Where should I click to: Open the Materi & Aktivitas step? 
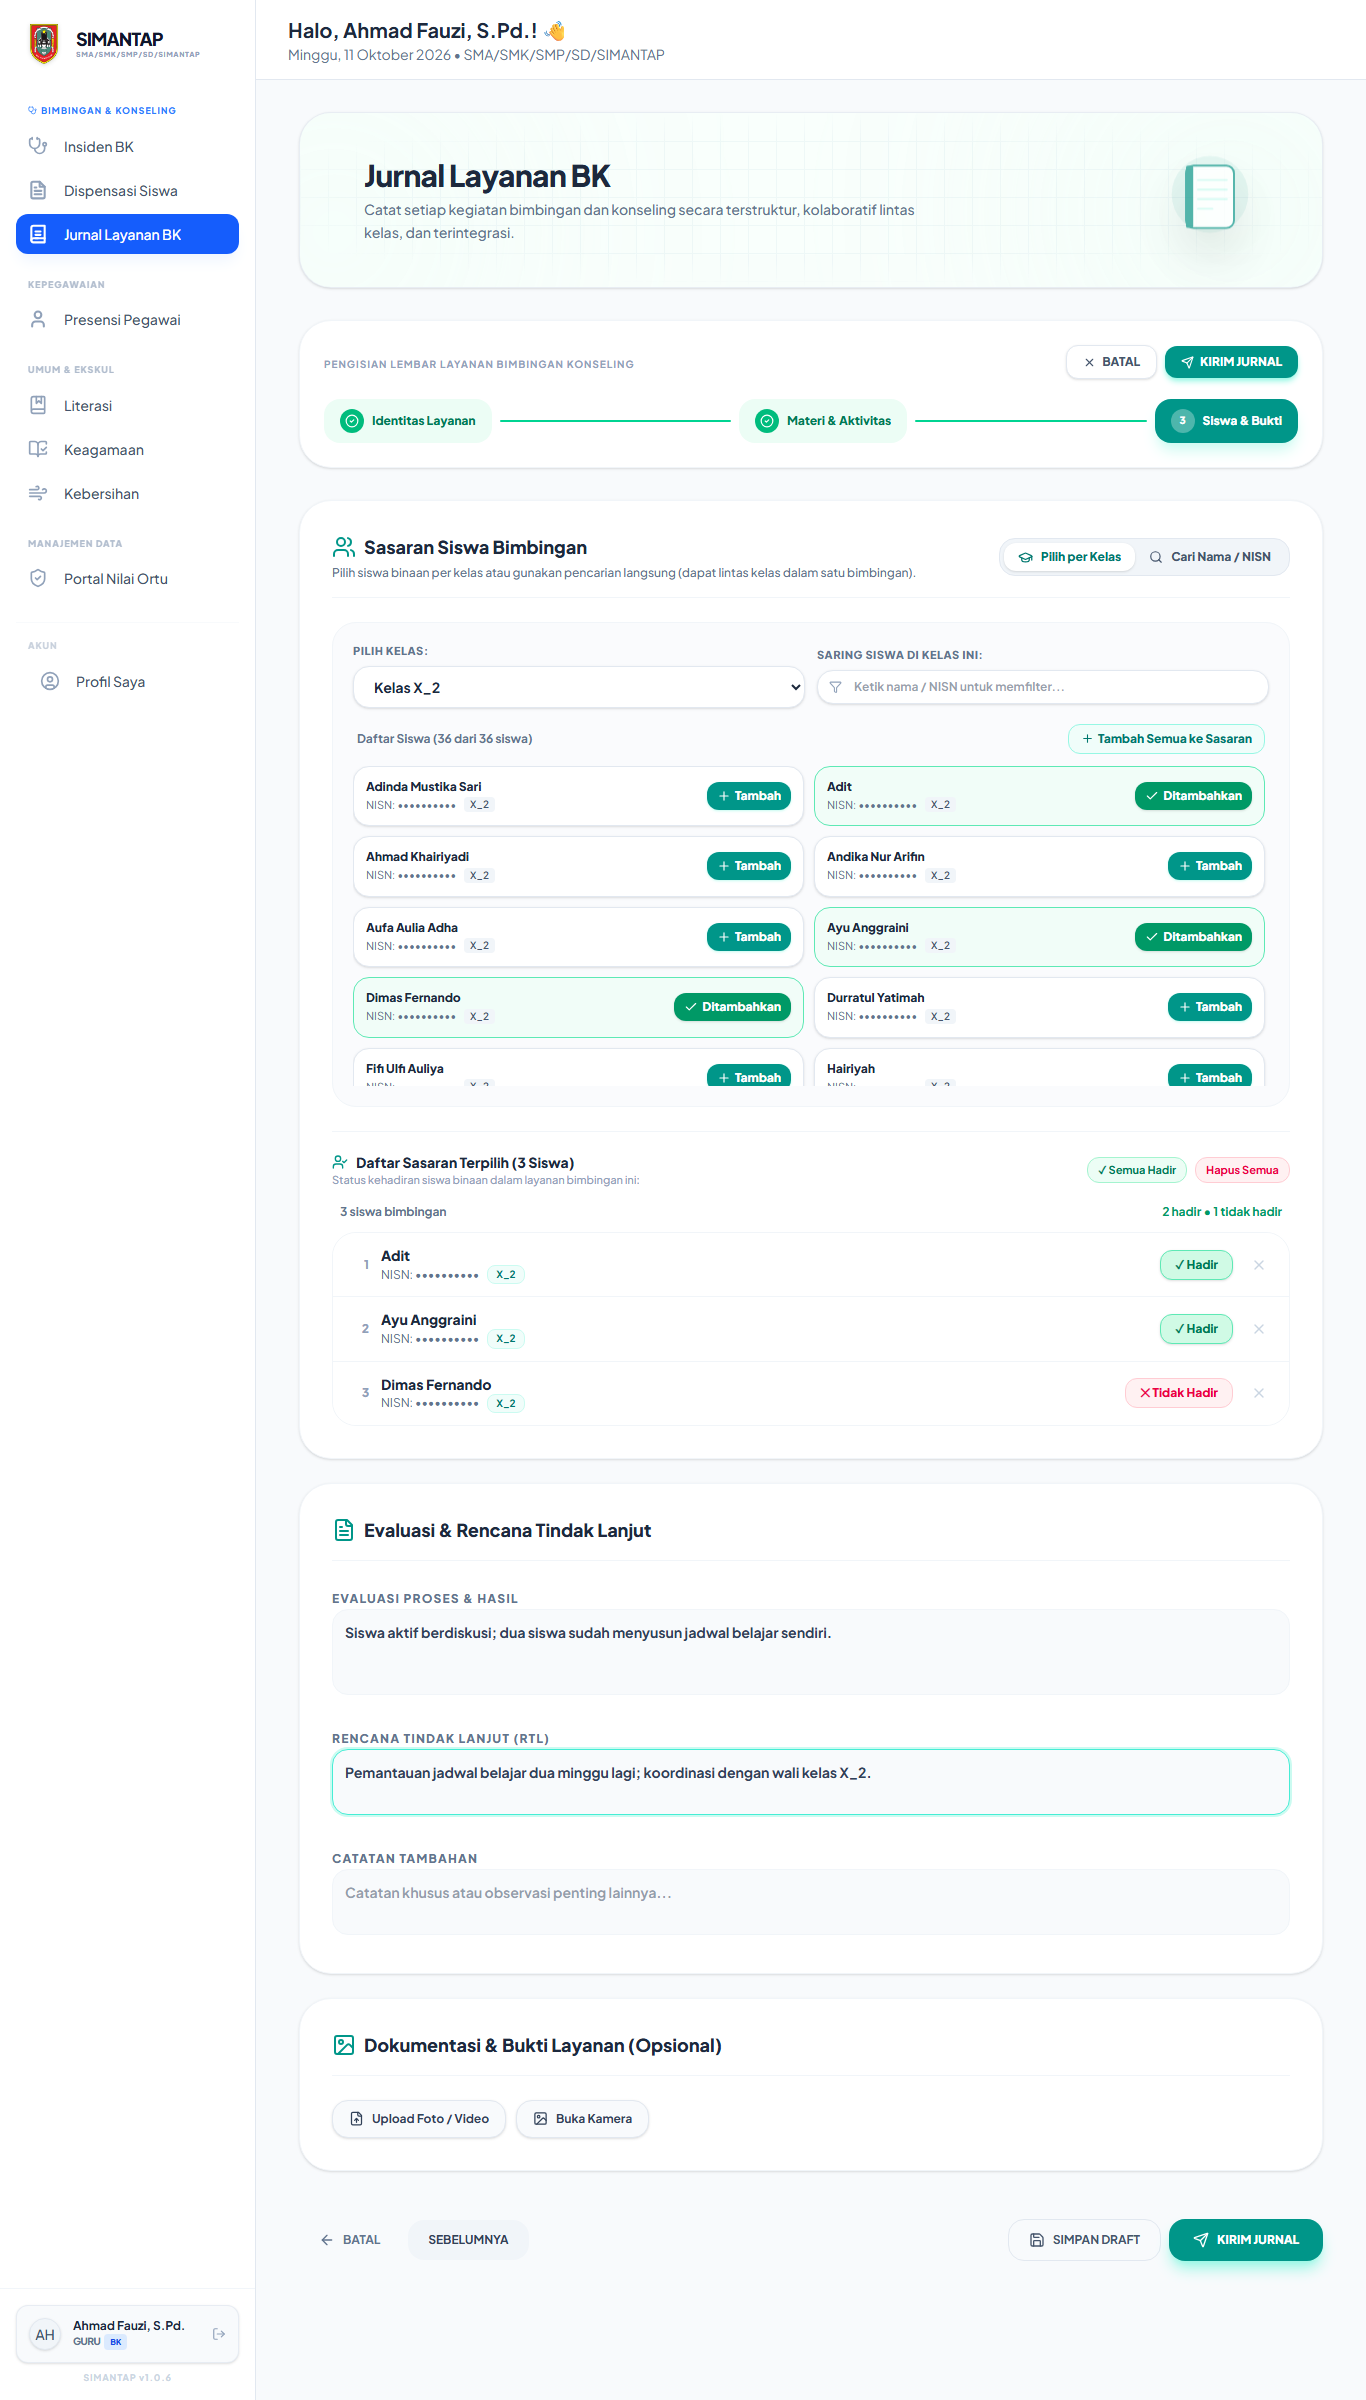click(823, 421)
